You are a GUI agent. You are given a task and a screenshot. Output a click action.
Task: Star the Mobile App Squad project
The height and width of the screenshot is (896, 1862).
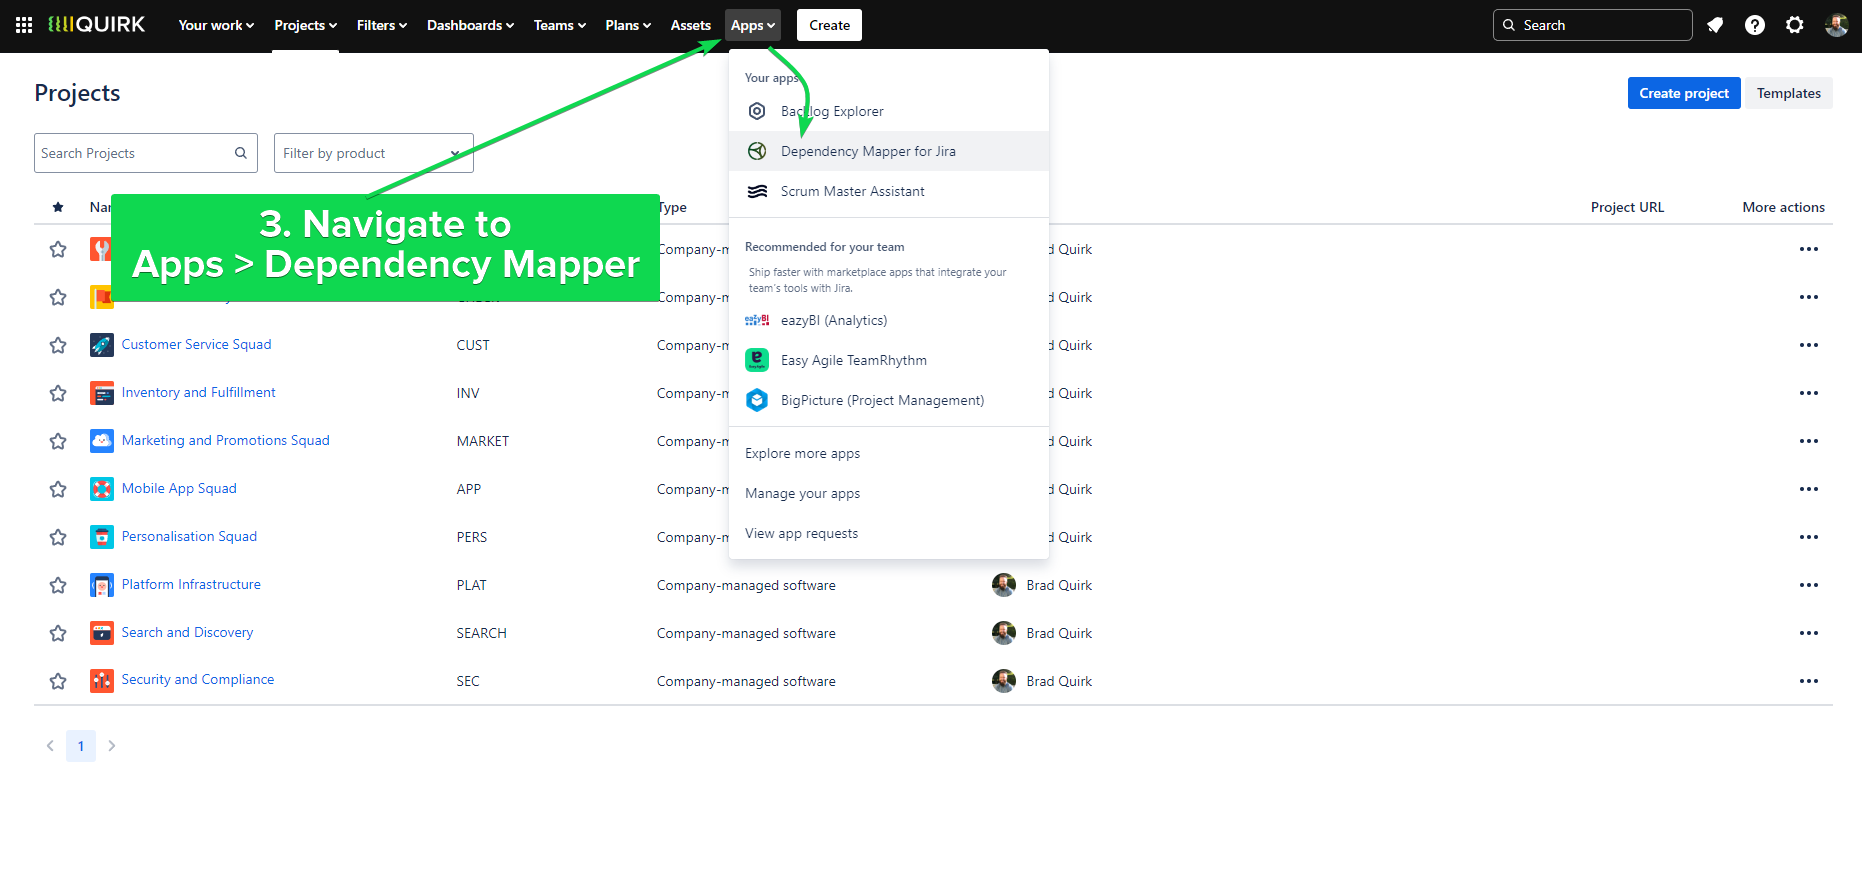(58, 489)
